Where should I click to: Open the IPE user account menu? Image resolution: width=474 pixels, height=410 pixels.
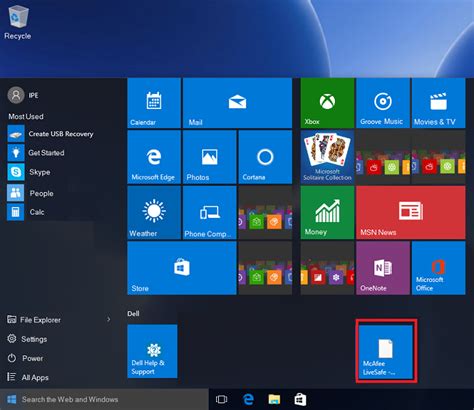(x=23, y=95)
